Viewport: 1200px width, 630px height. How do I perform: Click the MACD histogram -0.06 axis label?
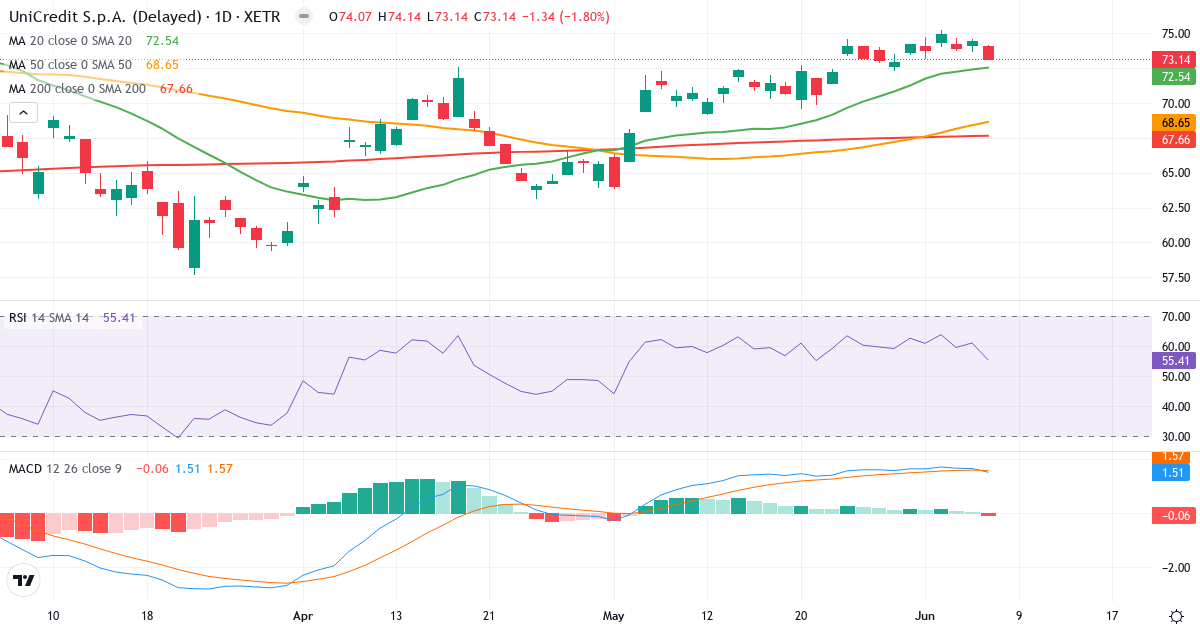coord(1175,515)
